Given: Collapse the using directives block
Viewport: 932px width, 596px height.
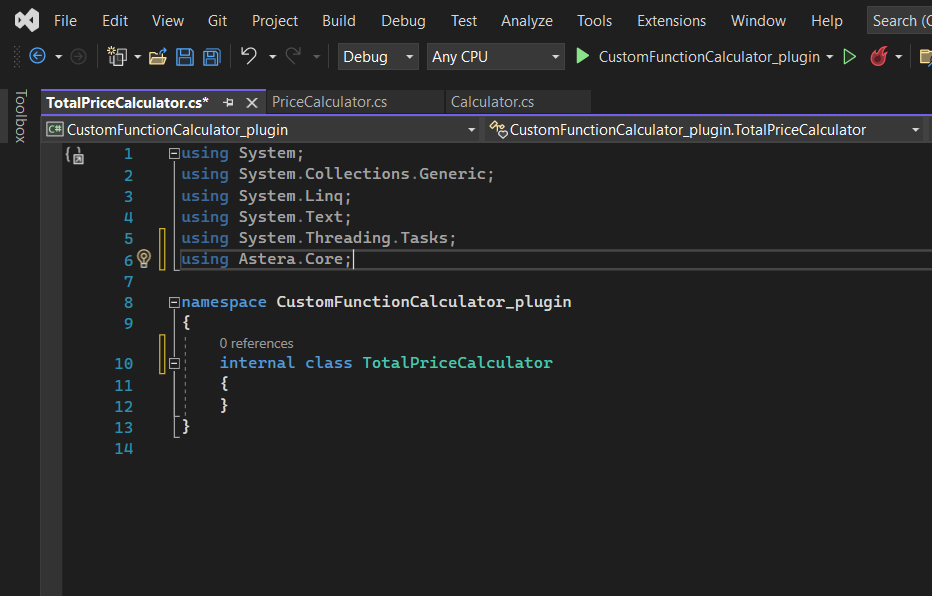Looking at the screenshot, I should (174, 154).
